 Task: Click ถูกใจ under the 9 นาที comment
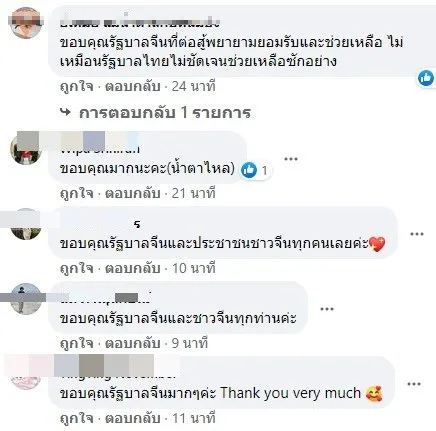pyautogui.click(x=77, y=343)
